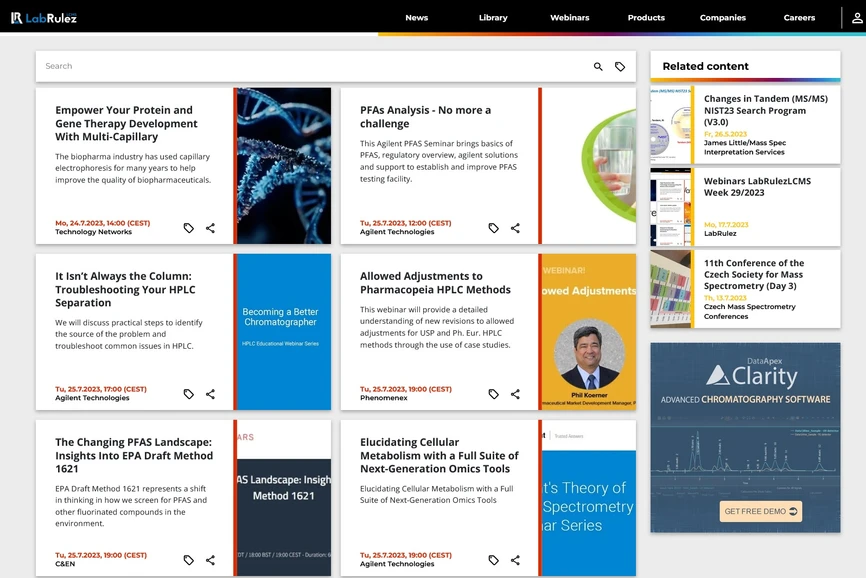Image resolution: width=866 pixels, height=578 pixels.
Task: Open the search magnifier icon
Action: point(598,66)
